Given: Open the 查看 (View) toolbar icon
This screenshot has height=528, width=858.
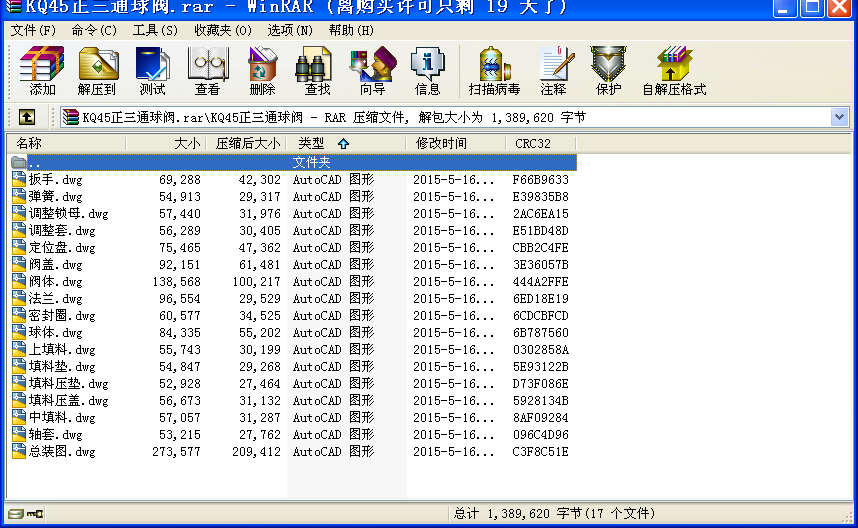Looking at the screenshot, I should coord(207,71).
